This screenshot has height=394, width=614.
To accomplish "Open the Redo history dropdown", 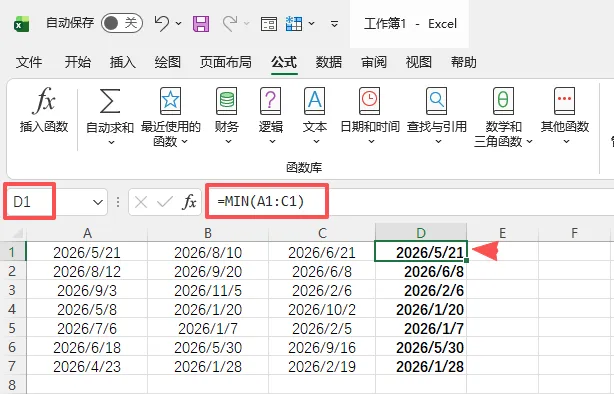I will (247, 23).
